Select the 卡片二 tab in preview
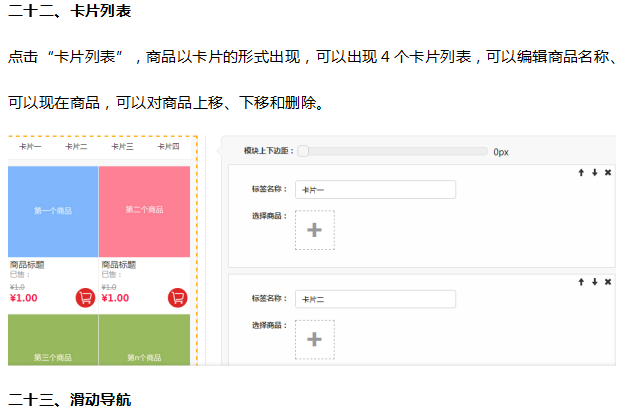Image resolution: width=626 pixels, height=414 pixels. (x=77, y=146)
